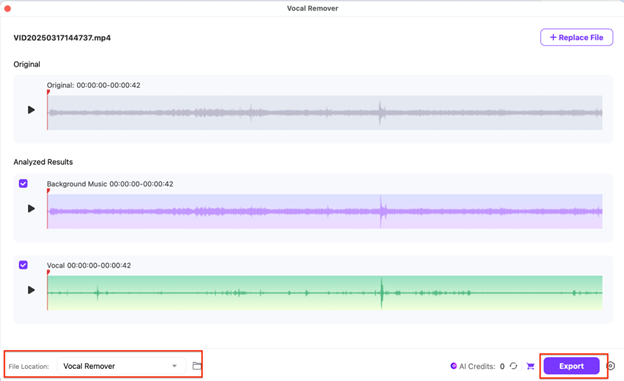The image size is (624, 381).
Task: Export the separated audio tracks
Action: (571, 366)
